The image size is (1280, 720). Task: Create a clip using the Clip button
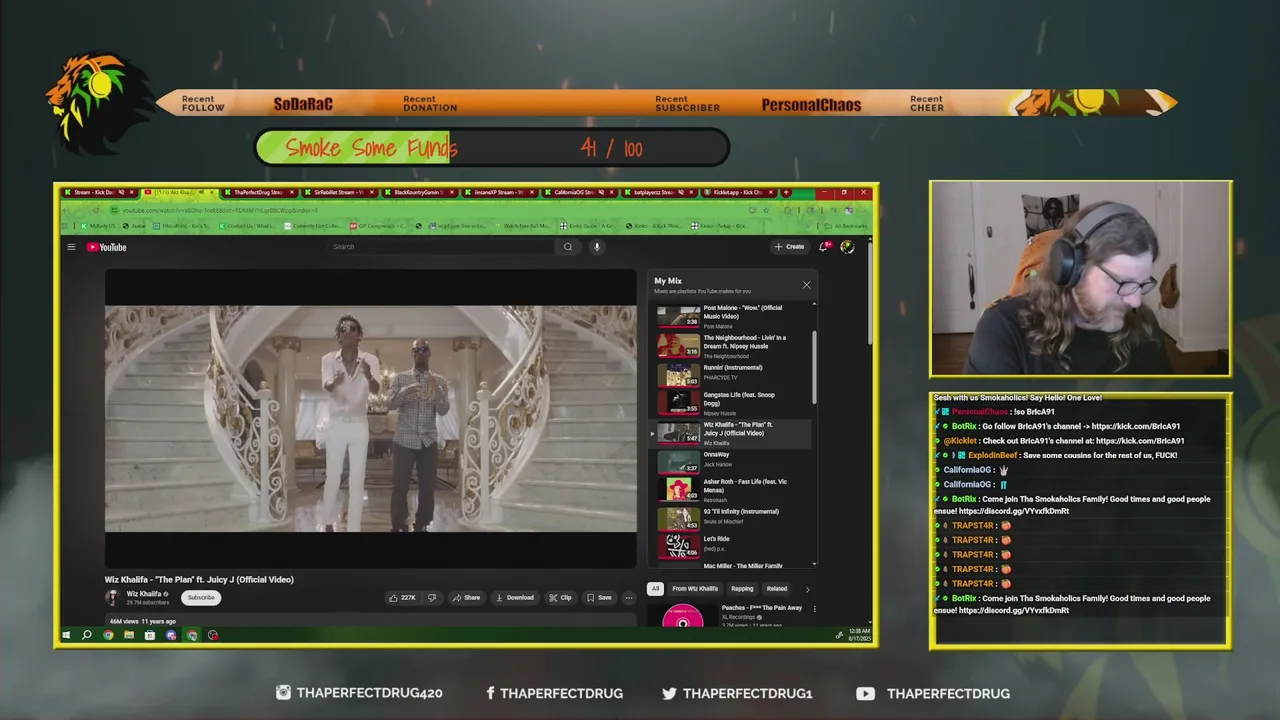[x=560, y=598]
